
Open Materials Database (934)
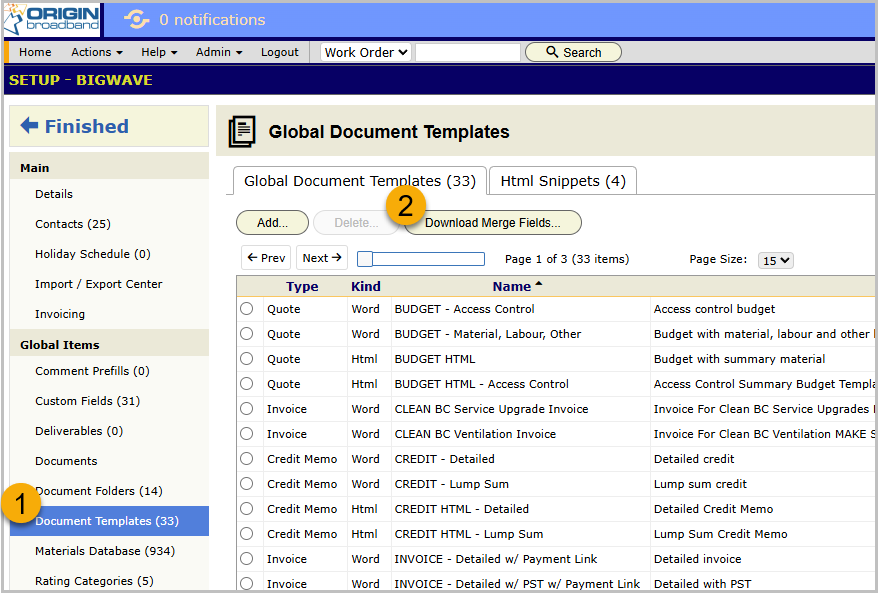105,551
